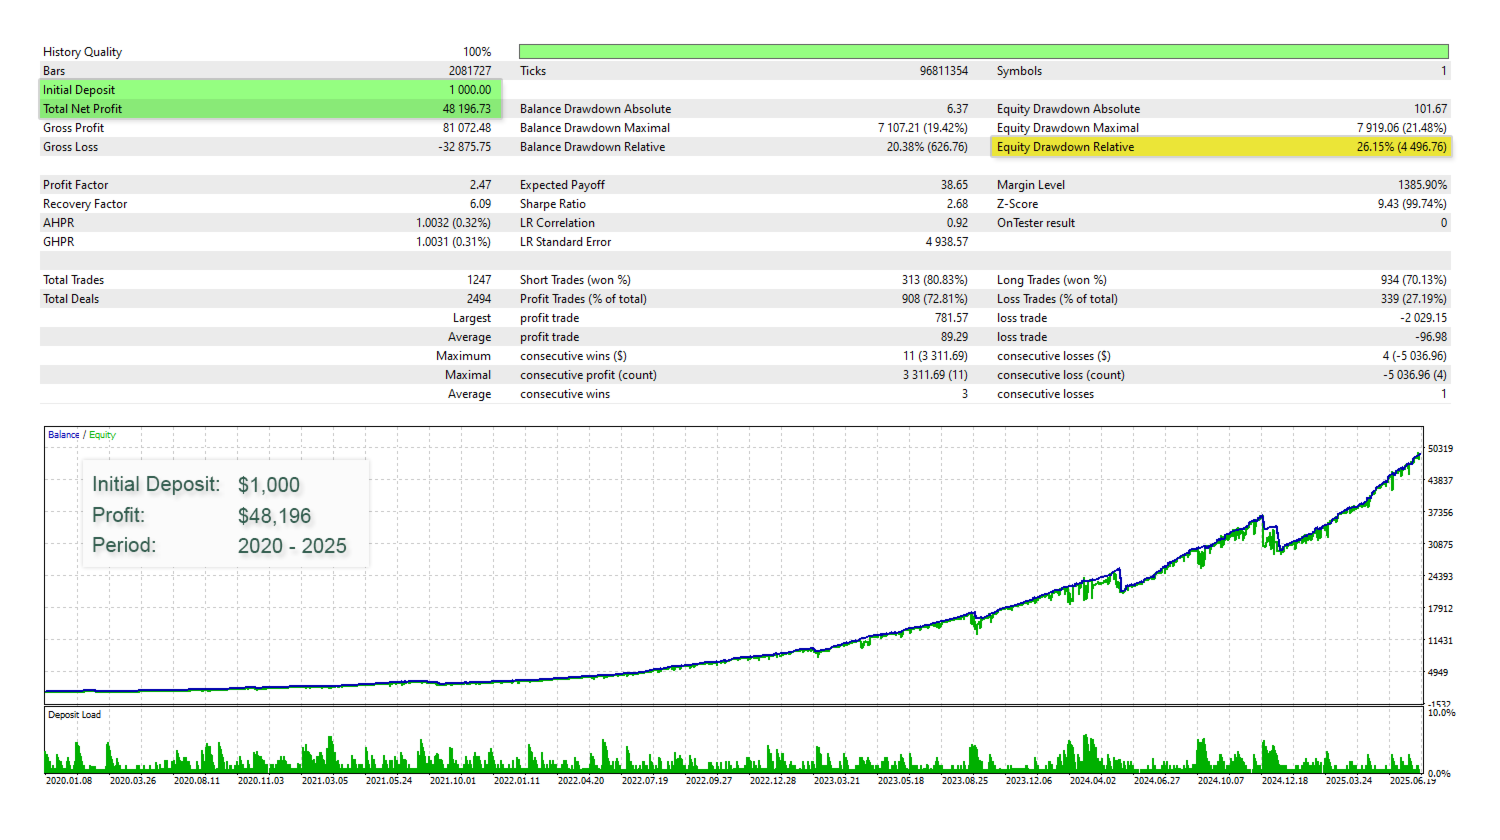Select the History Quality 100% value

(x=477, y=52)
